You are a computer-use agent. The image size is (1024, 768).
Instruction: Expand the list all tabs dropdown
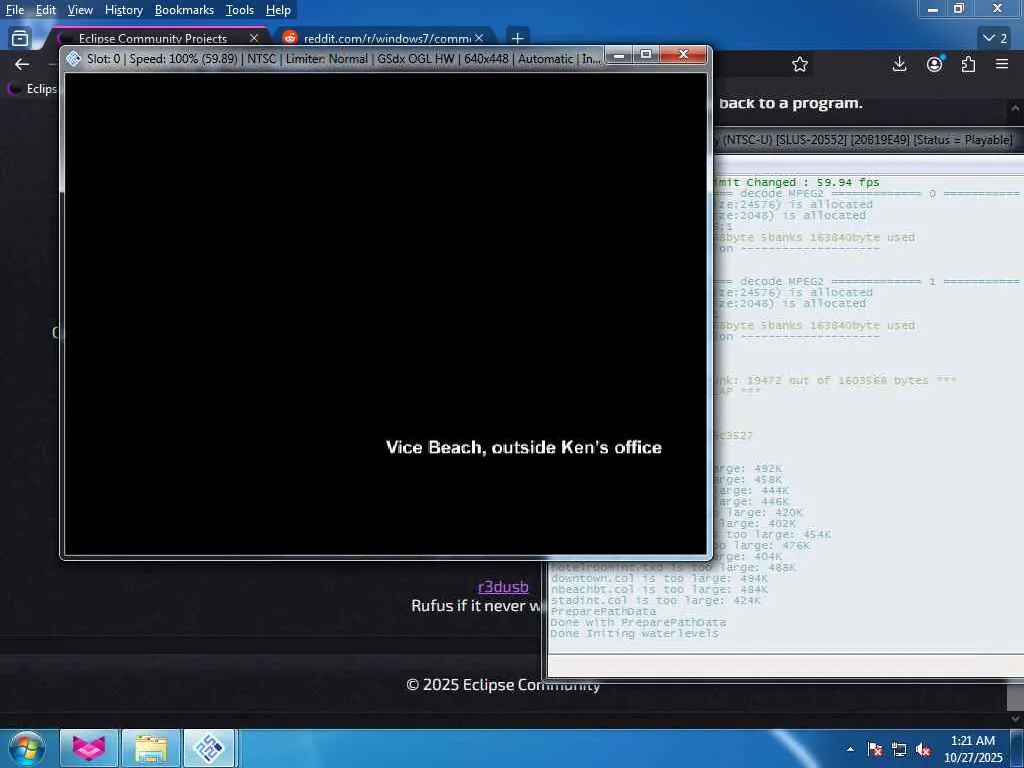995,38
